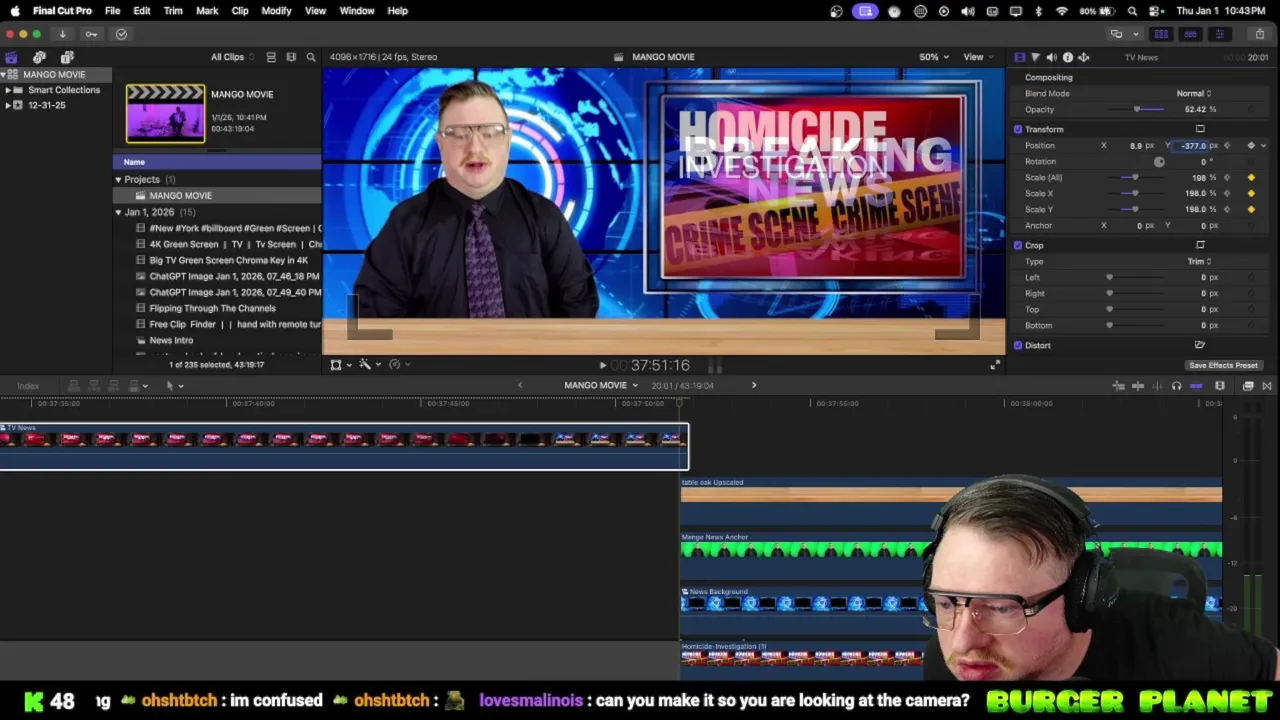Open the Edit menu

[142, 11]
